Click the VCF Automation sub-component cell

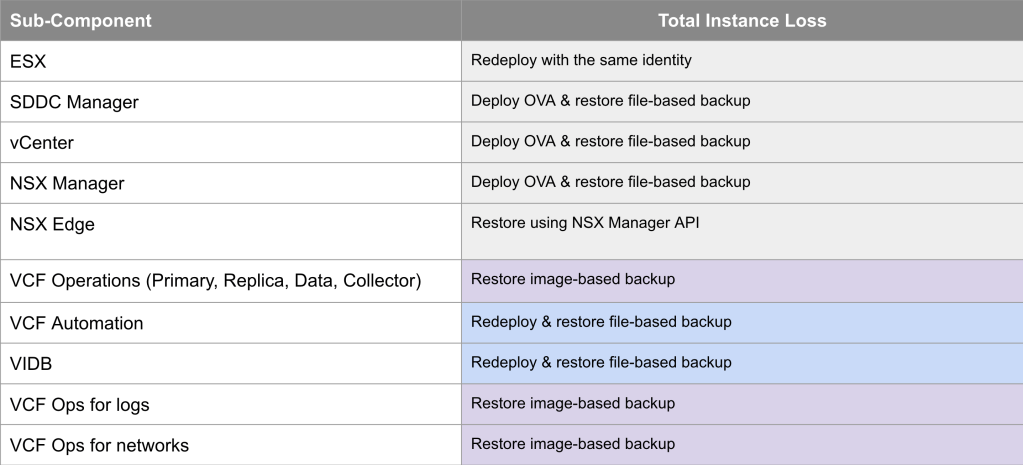click(76, 323)
